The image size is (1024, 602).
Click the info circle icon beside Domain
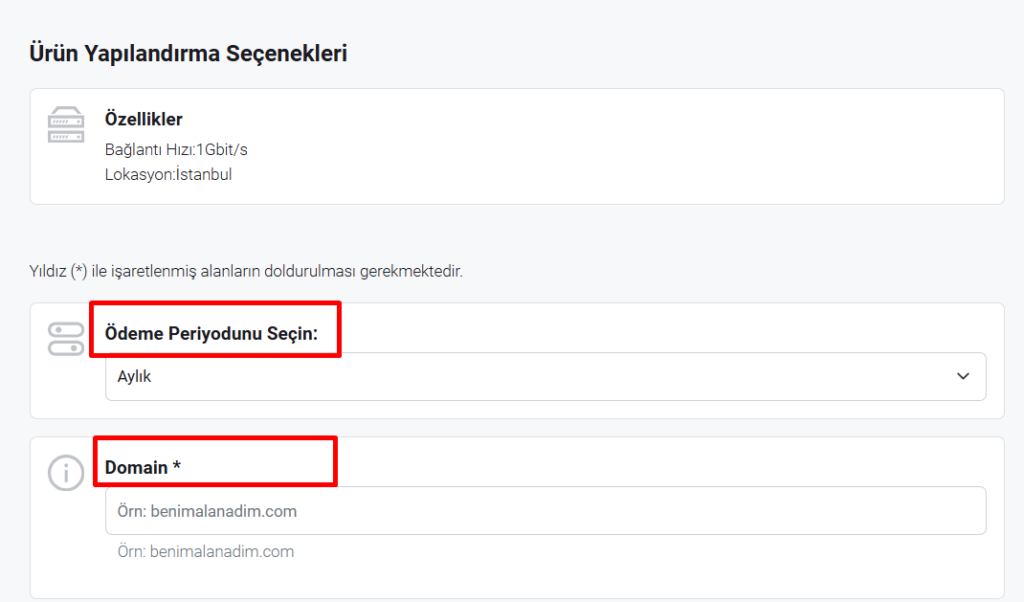coord(66,473)
